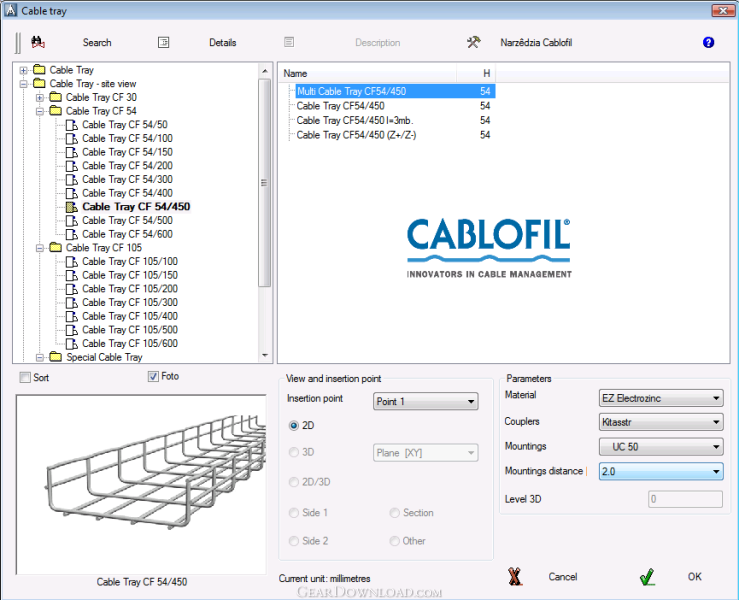This screenshot has width=739, height=600.
Task: Click the Name column header
Action: click(369, 74)
